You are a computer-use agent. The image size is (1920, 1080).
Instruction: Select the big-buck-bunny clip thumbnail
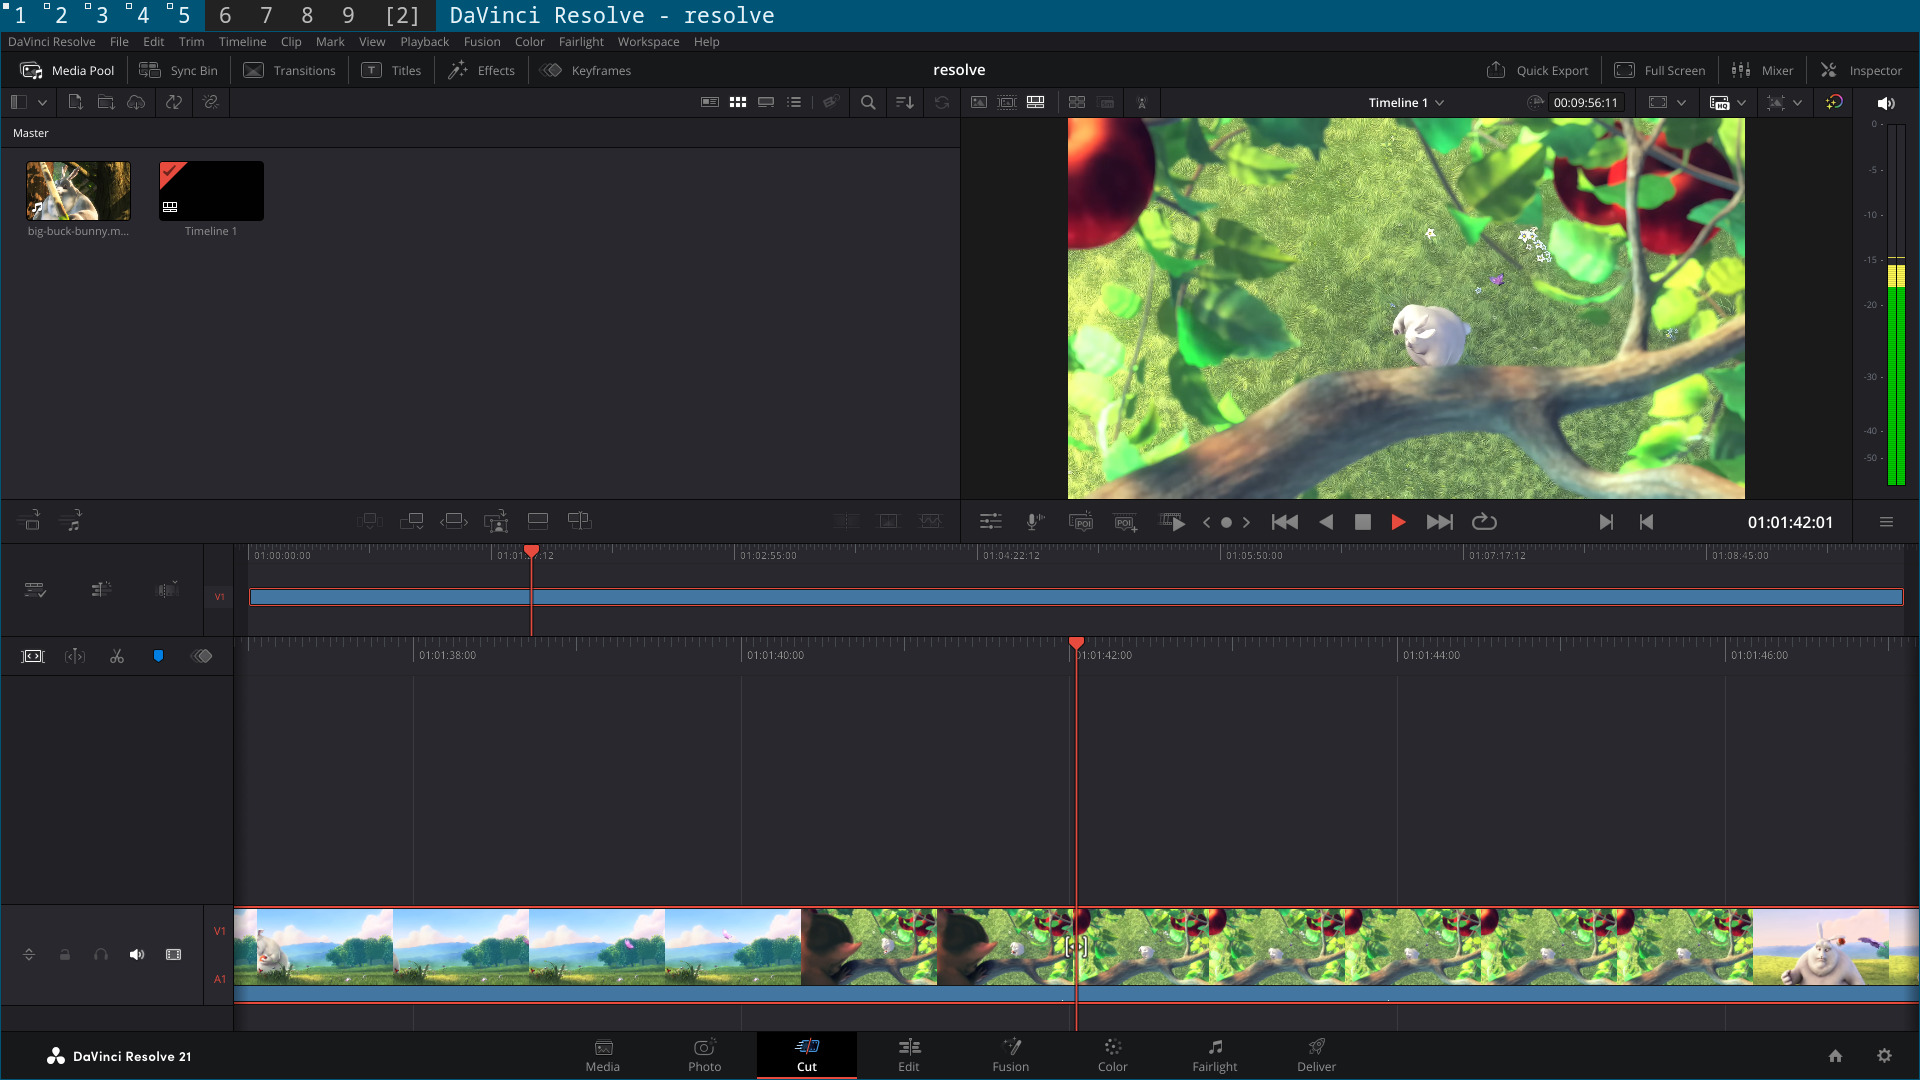tap(78, 191)
